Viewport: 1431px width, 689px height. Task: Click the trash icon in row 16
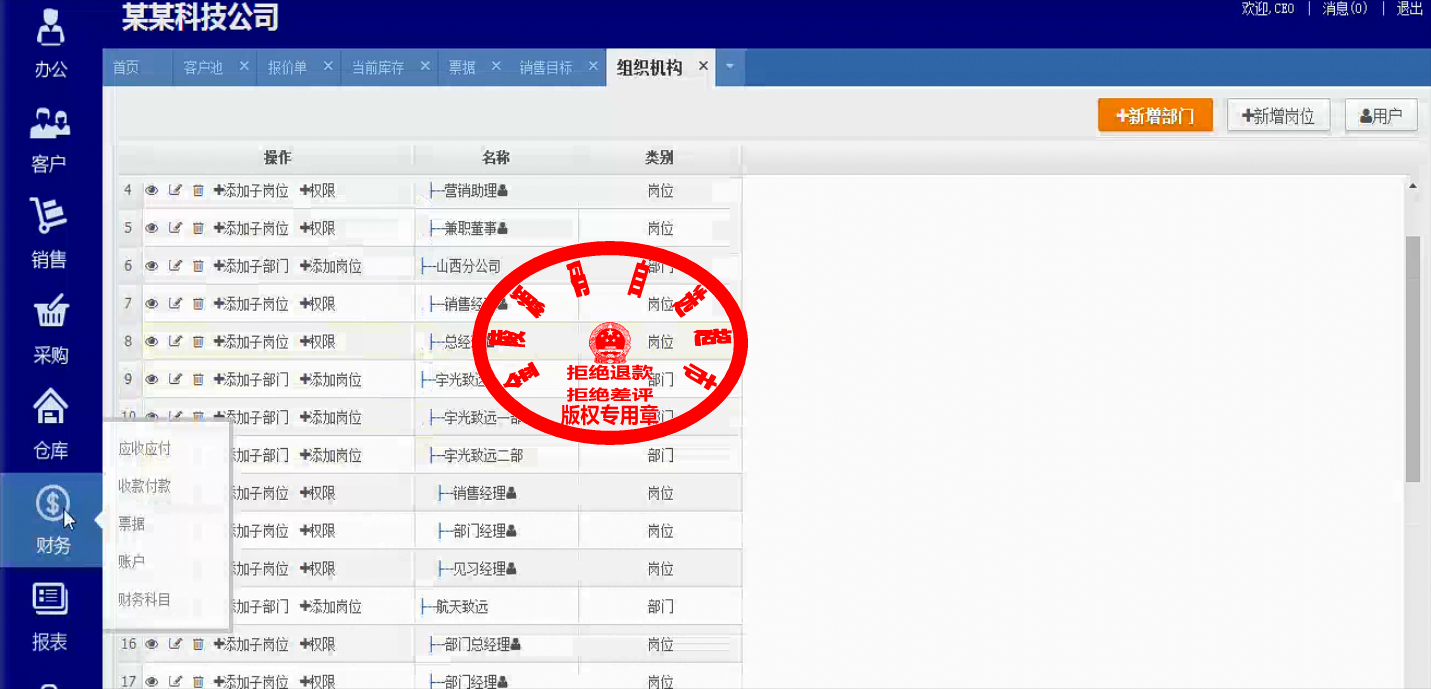pyautogui.click(x=198, y=645)
